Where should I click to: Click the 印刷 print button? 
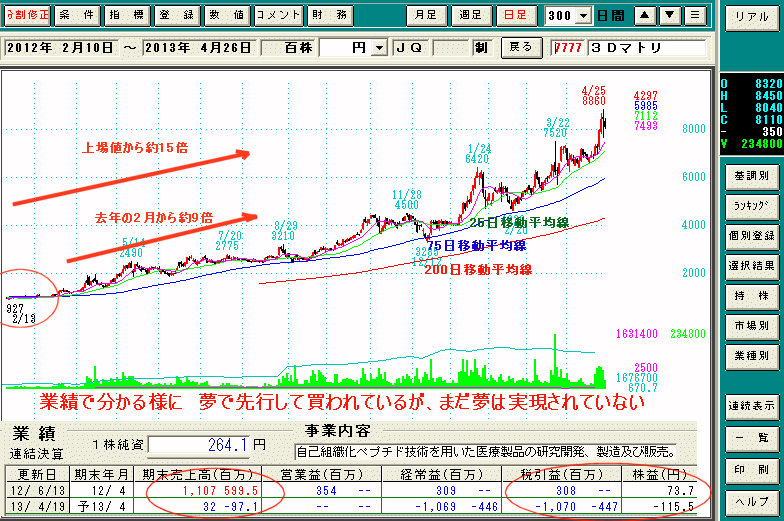(x=752, y=470)
